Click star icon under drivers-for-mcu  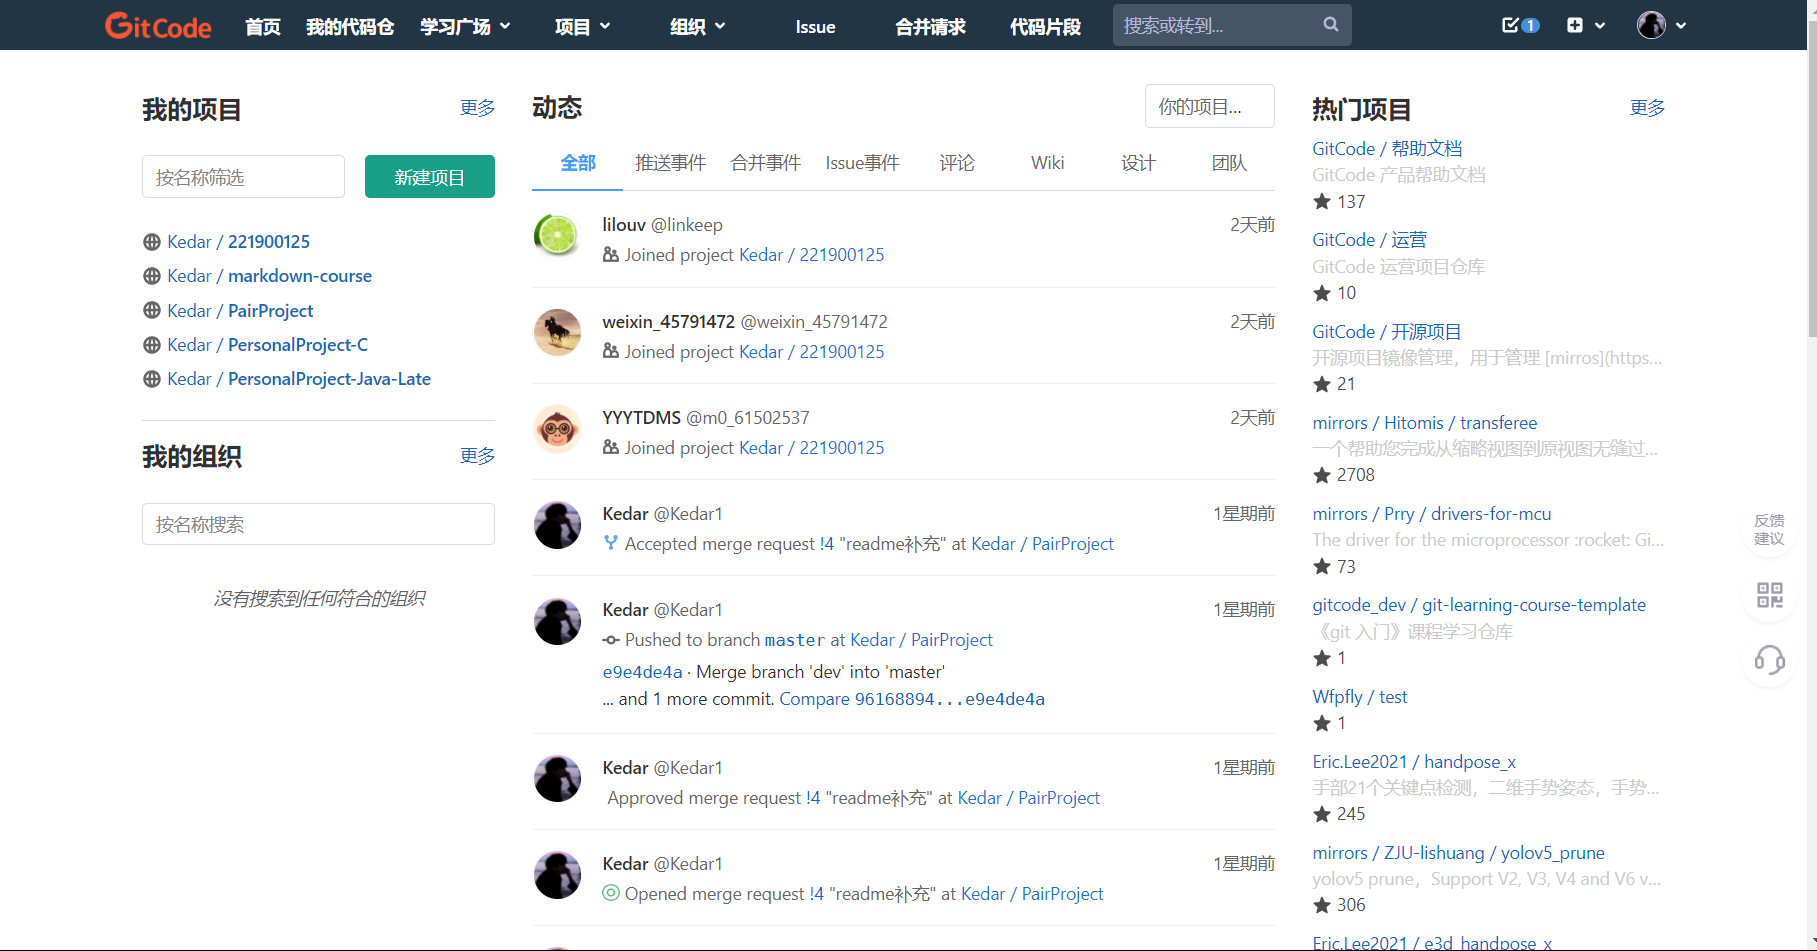tap(1322, 567)
